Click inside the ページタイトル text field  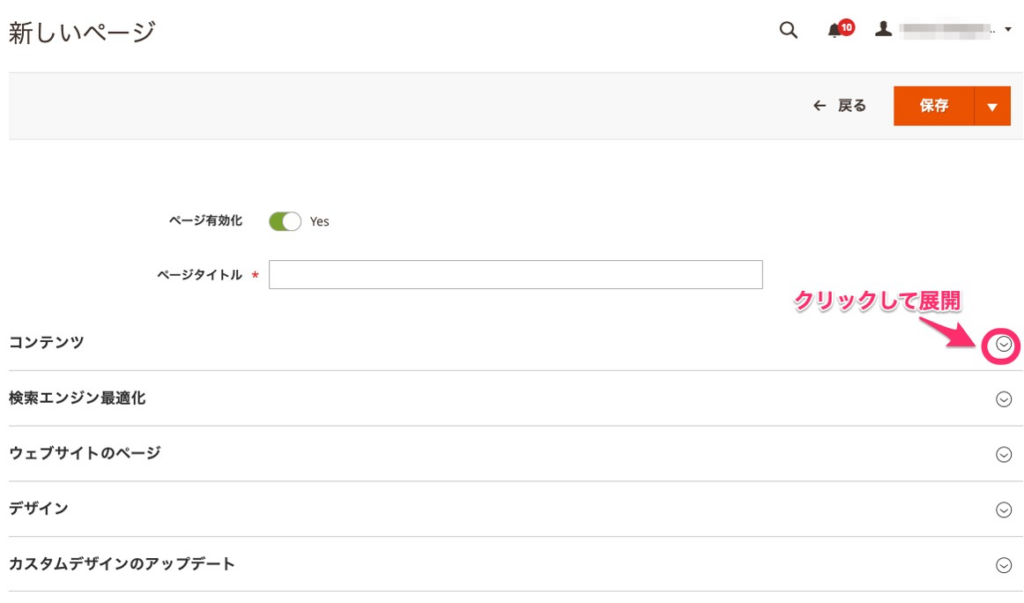click(x=513, y=274)
